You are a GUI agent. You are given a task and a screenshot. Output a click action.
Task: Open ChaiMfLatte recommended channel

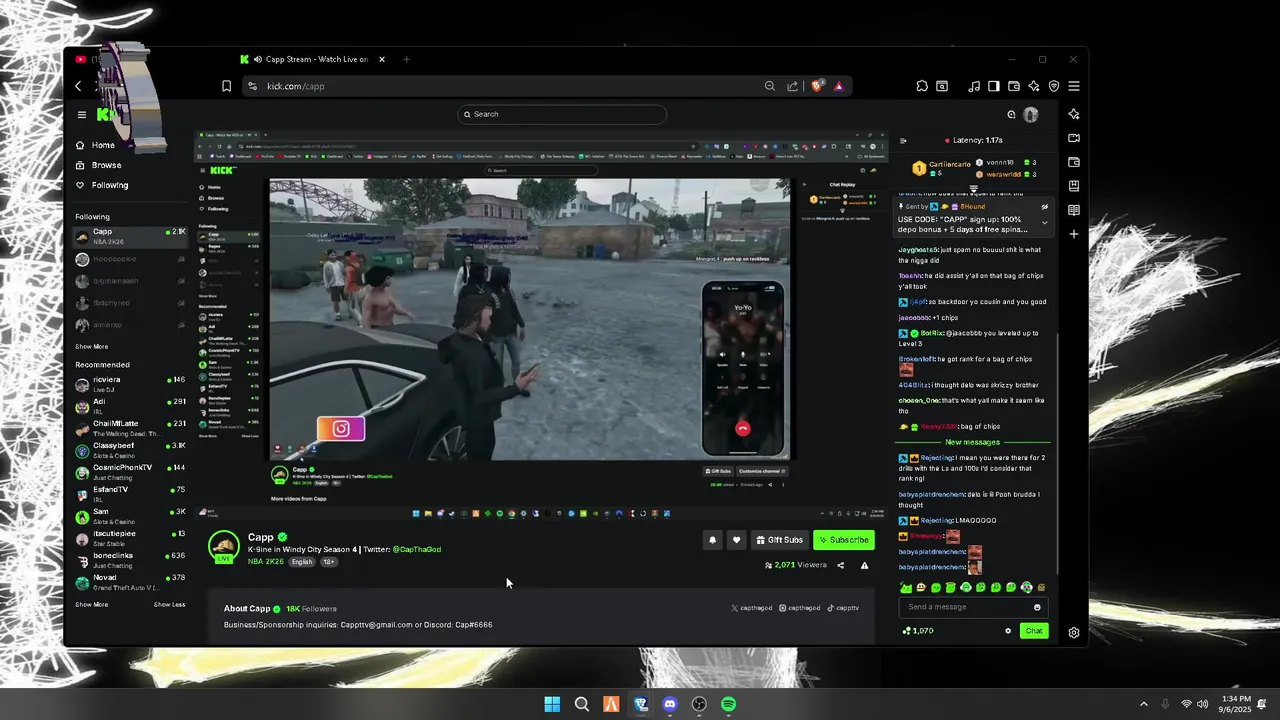pyautogui.click(x=130, y=428)
